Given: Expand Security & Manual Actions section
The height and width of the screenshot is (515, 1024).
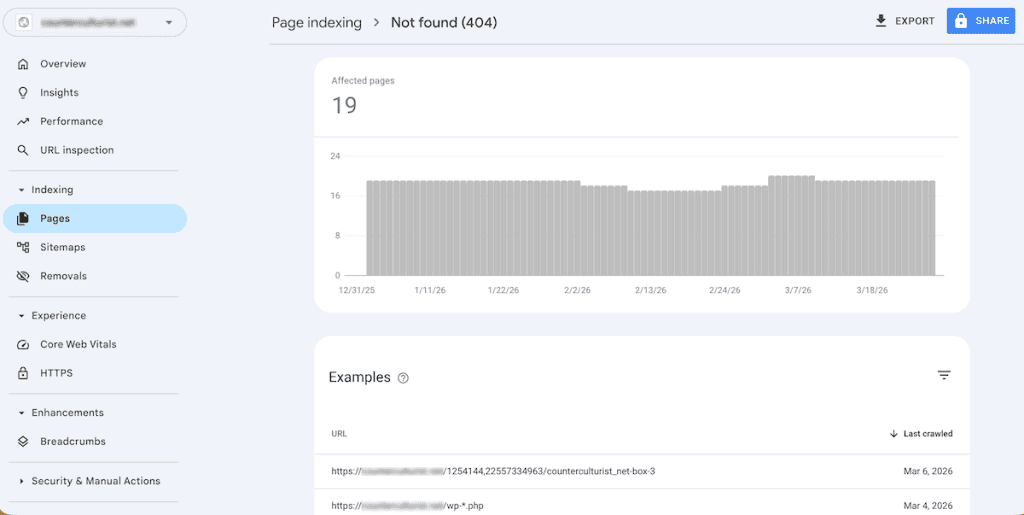Looking at the screenshot, I should (x=89, y=481).
